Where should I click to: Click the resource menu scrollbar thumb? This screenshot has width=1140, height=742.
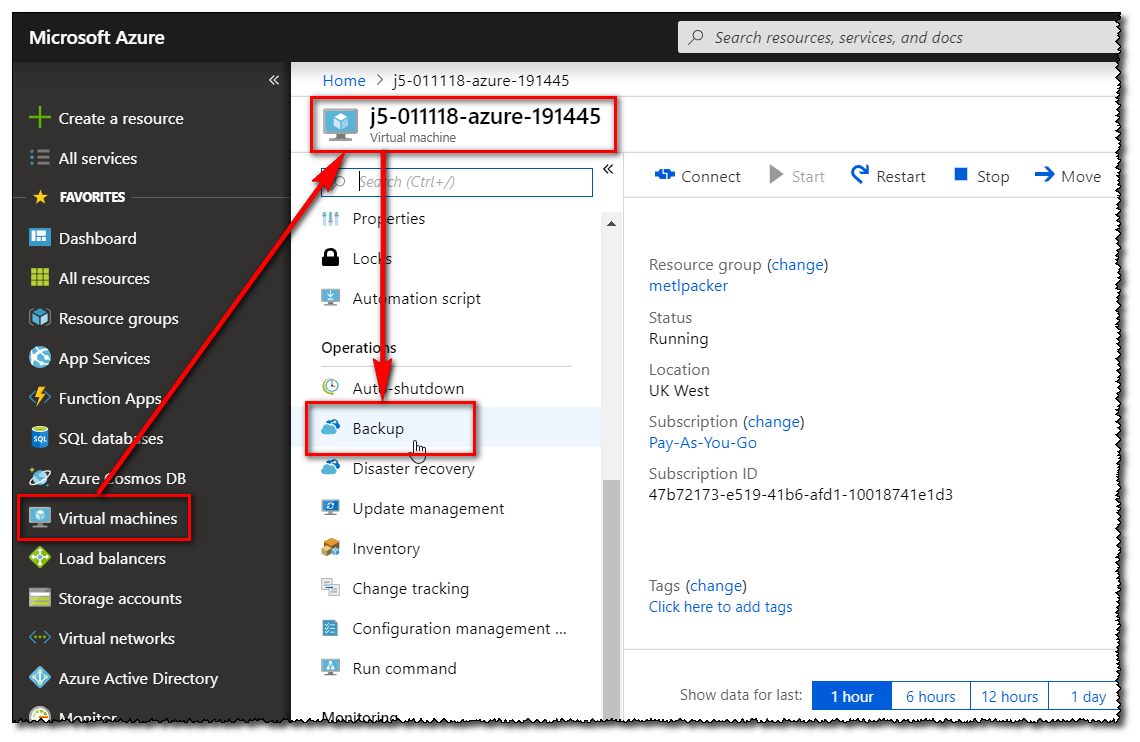click(611, 600)
